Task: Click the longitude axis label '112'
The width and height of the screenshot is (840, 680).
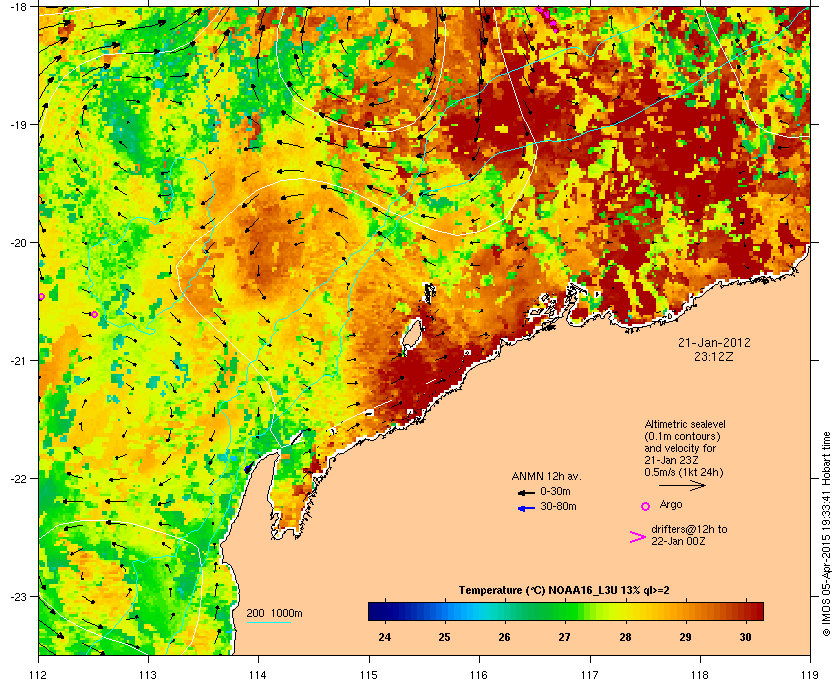Action: 39,675
